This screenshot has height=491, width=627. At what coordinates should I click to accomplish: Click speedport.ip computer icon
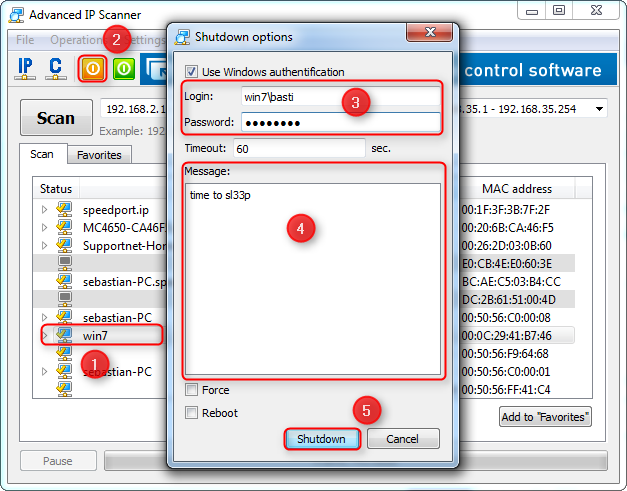pos(64,209)
